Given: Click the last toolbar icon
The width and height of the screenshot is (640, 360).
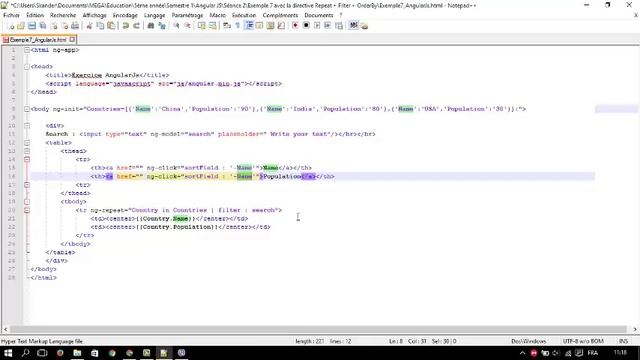Looking at the screenshot, I should point(364,26).
